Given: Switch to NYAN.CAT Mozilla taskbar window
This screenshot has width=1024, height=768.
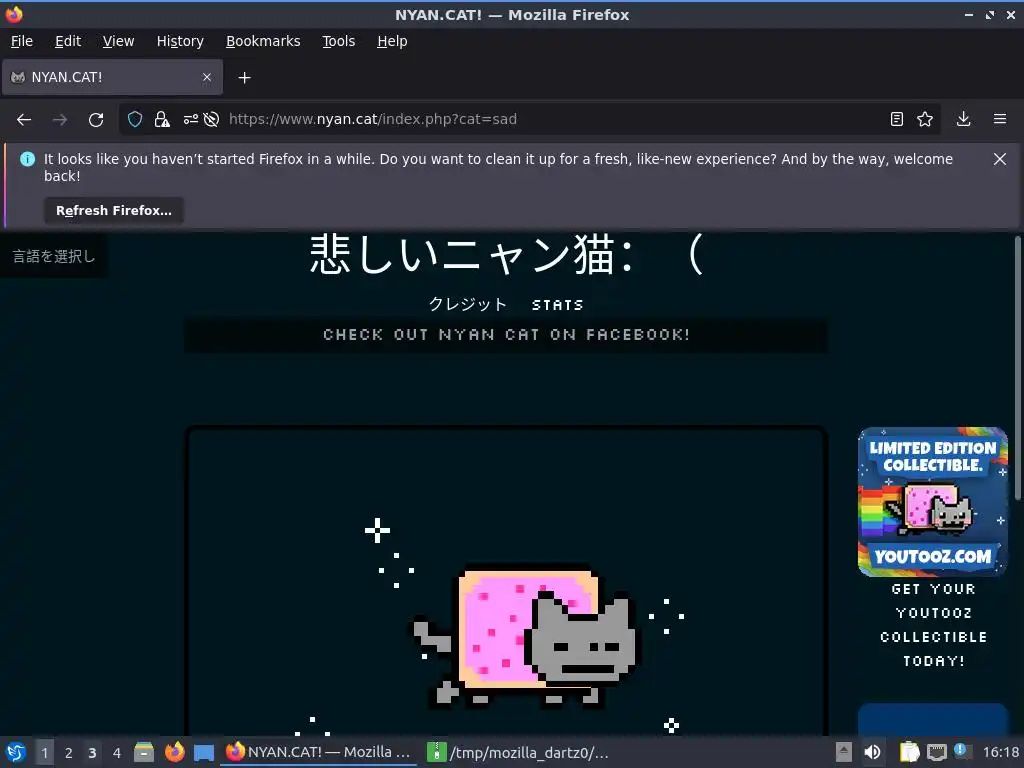Looking at the screenshot, I should 319,752.
